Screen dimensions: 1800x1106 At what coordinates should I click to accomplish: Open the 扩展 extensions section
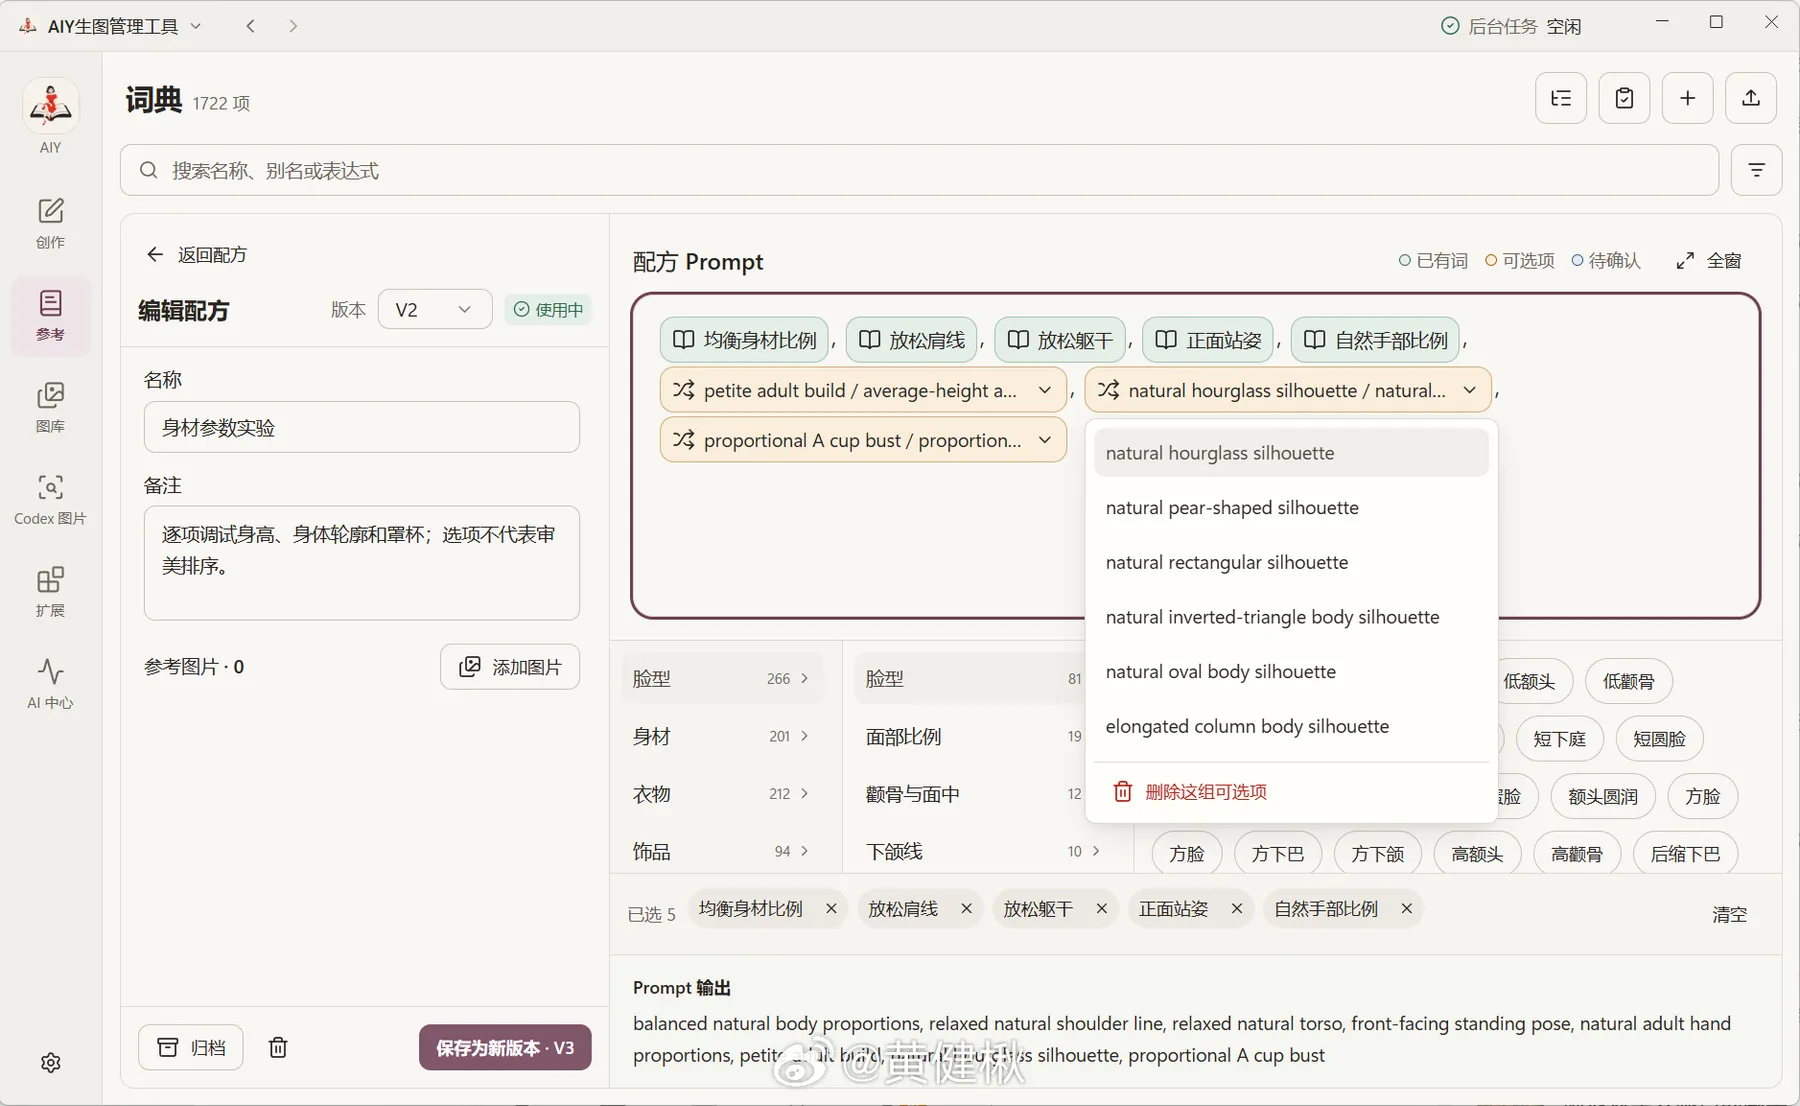click(50, 592)
